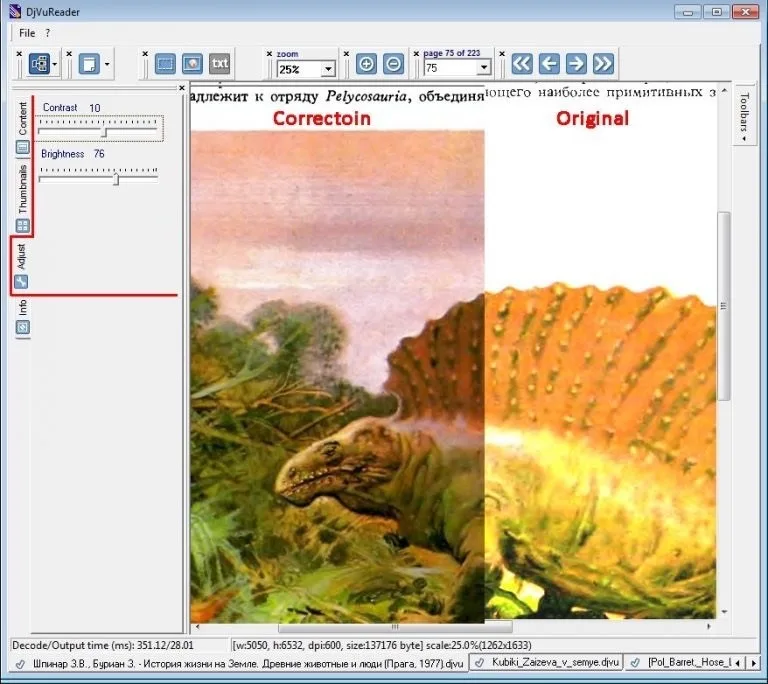Go to previous page with left arrow
768x684 pixels.
(549, 64)
